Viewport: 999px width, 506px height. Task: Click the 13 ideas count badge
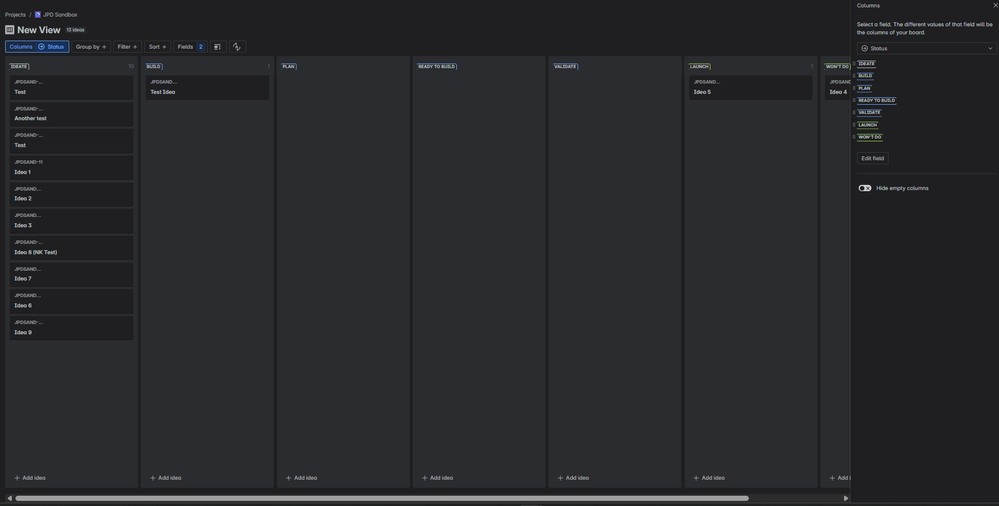[x=75, y=30]
